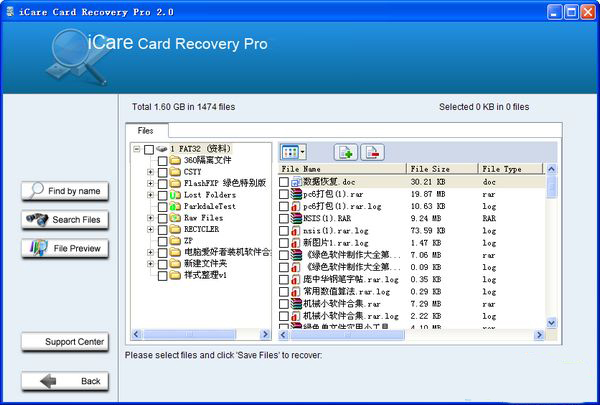Expand the Lost Folders node
The image size is (600, 405).
pos(150,195)
